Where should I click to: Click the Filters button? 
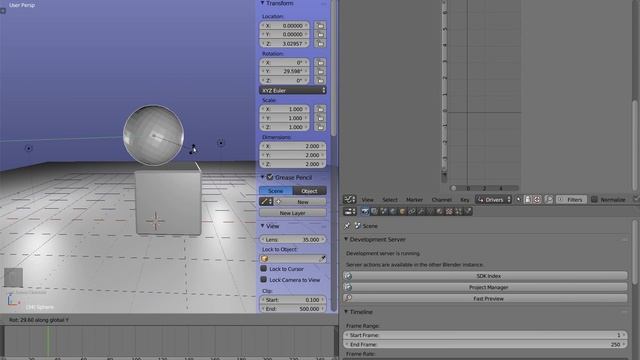[570, 200]
